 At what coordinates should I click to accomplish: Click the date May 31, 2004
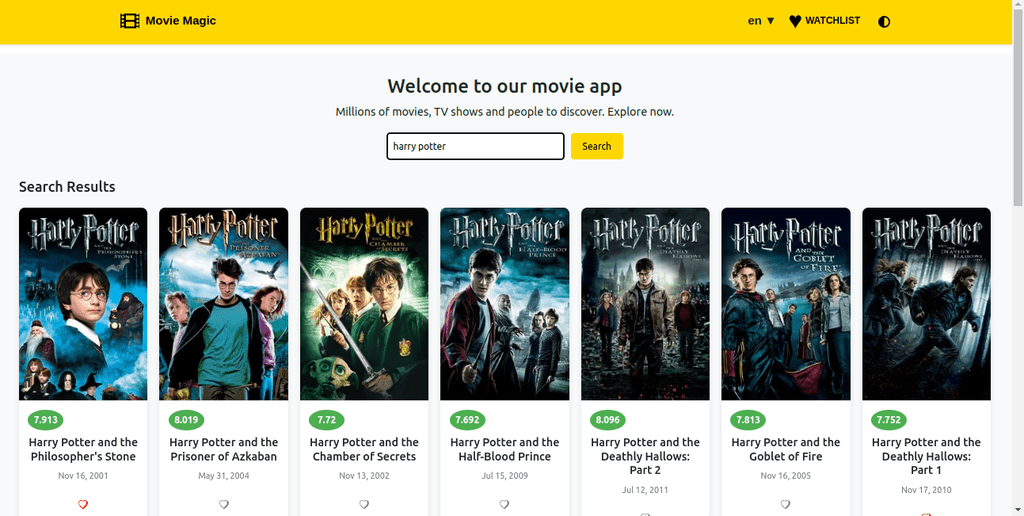[223, 476]
